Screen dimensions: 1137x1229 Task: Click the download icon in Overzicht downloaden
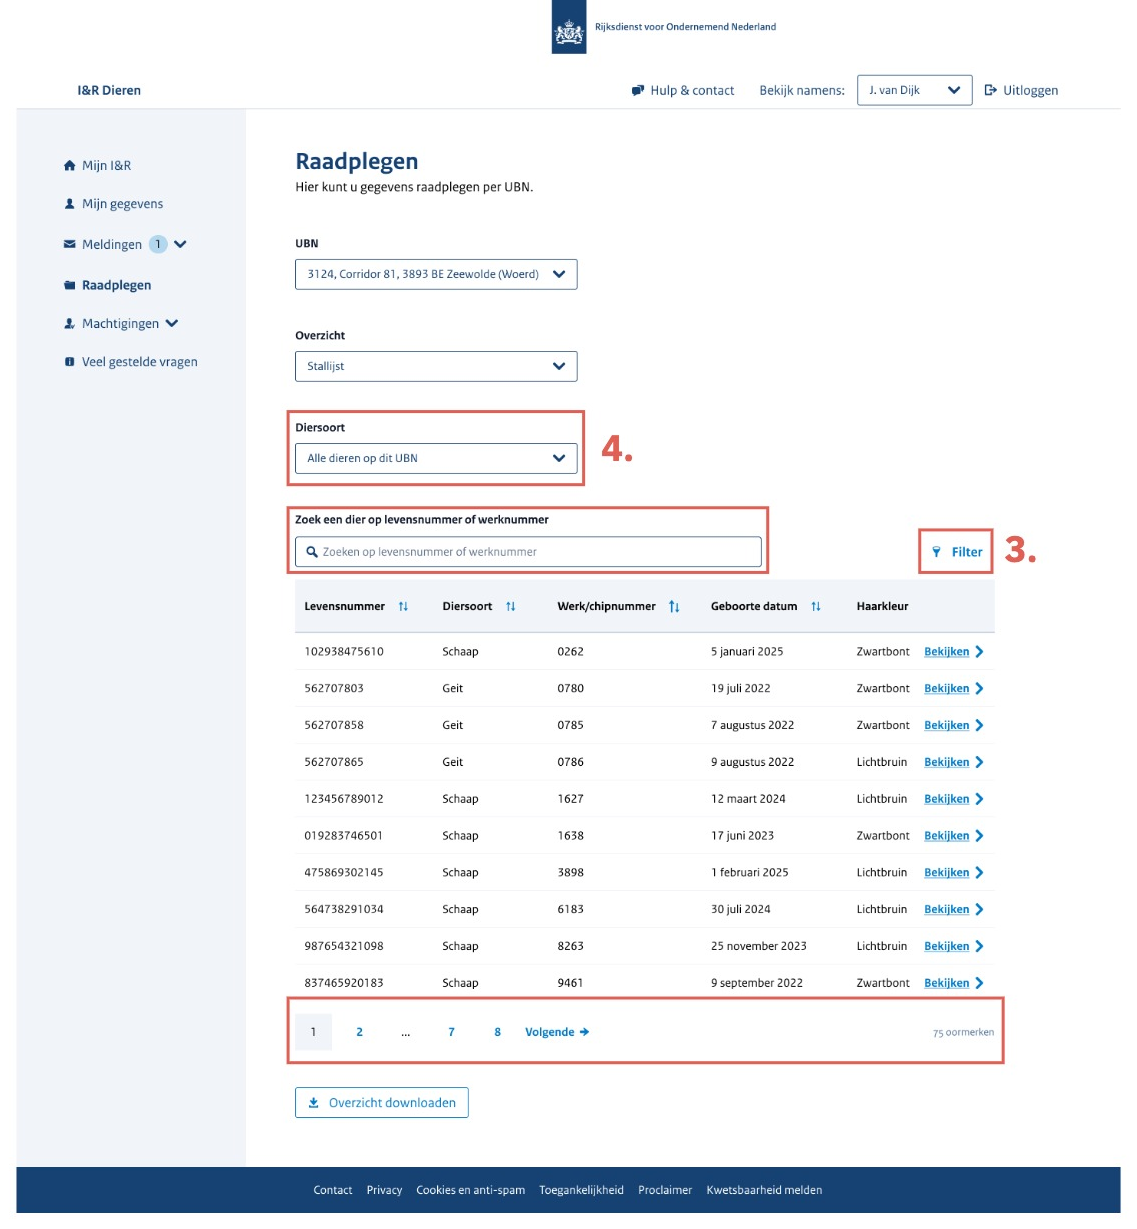(x=314, y=1103)
